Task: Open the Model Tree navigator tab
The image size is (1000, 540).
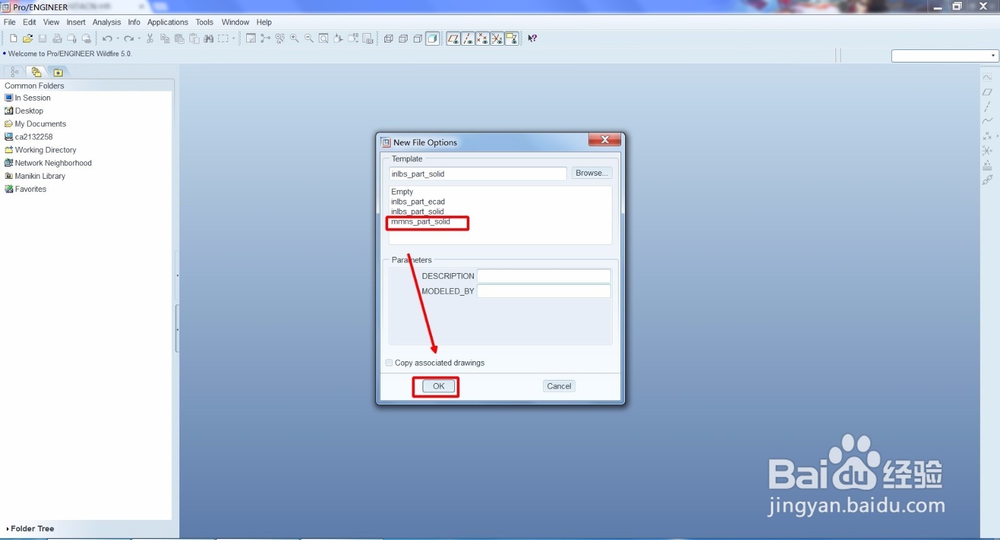Action: (15, 72)
